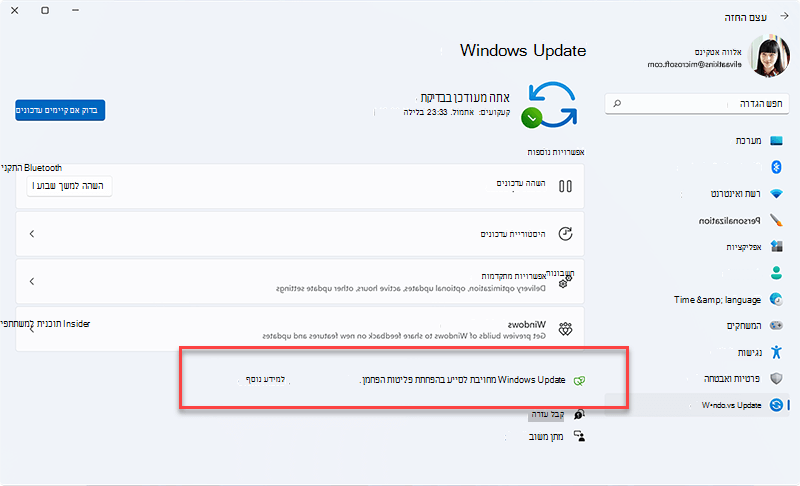Click בדוק אם קיימים עדכונים button

60,110
